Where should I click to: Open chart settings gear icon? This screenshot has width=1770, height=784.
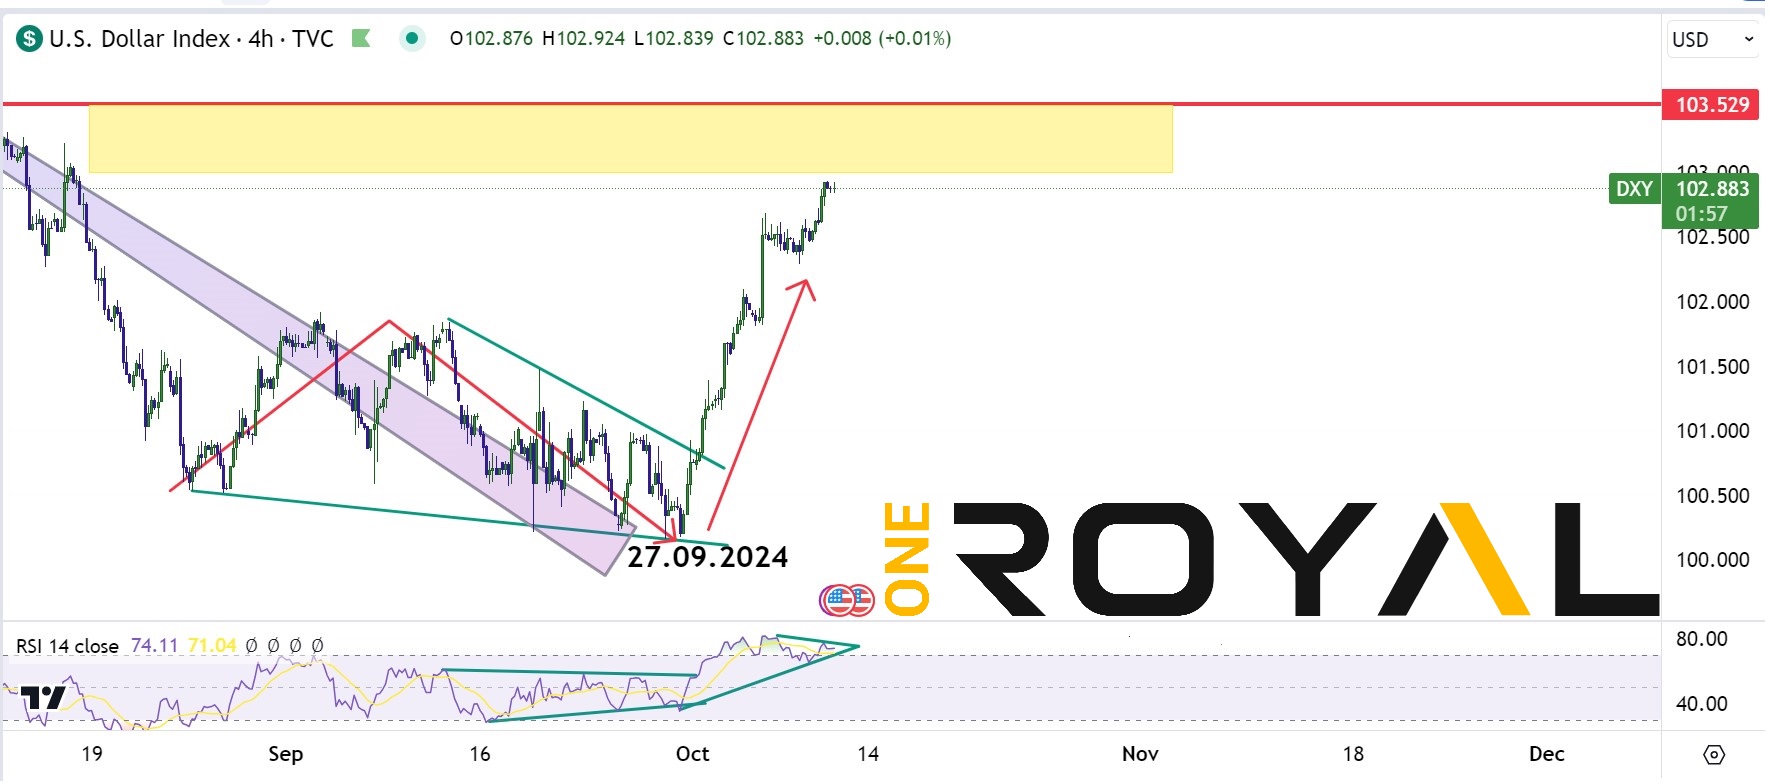pos(1713,754)
